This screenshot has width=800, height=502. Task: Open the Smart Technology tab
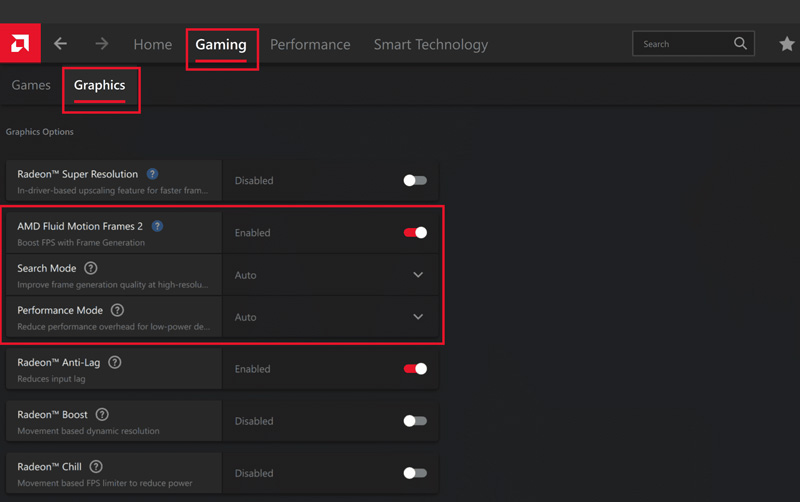click(431, 45)
